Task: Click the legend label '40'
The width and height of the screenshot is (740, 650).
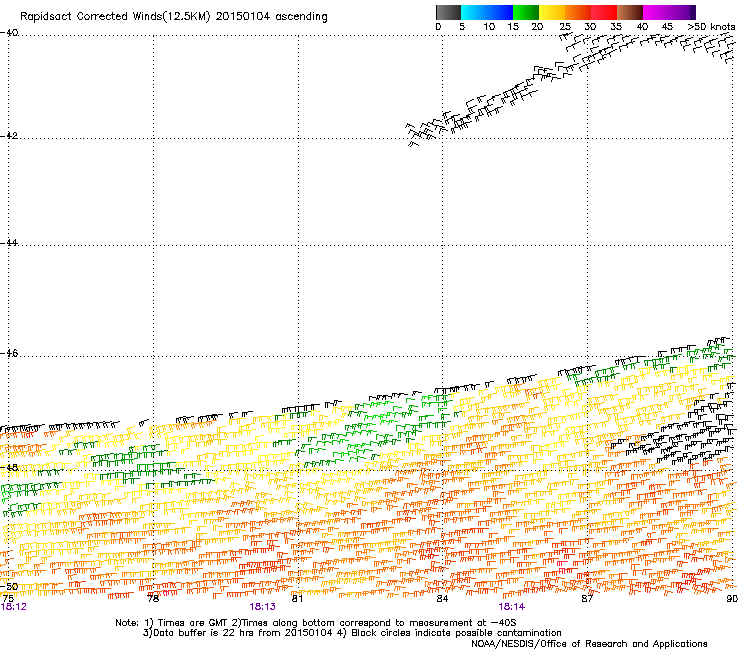Action: 642,27
